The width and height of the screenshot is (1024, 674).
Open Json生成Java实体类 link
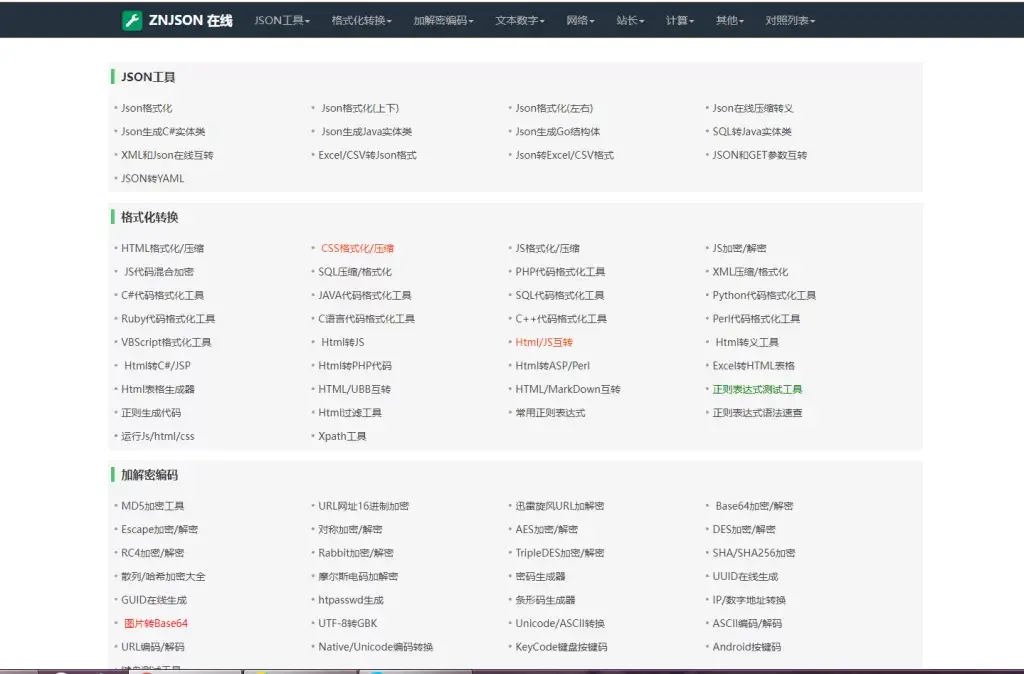click(x=366, y=132)
